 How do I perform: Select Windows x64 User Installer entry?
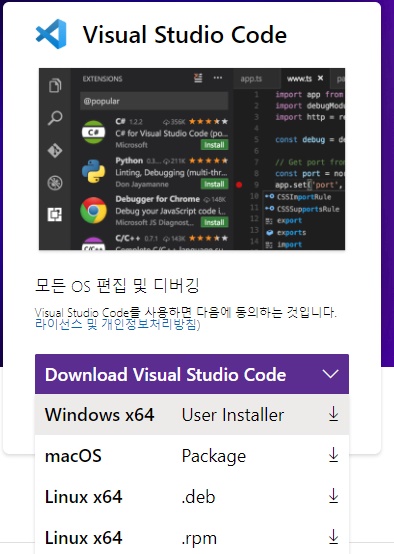[x=192, y=415]
